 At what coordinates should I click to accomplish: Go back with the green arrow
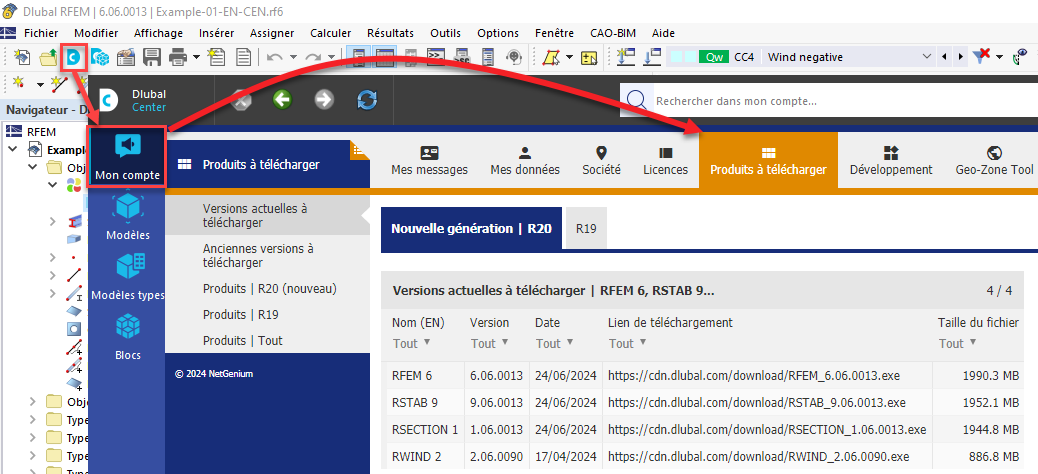(x=283, y=100)
